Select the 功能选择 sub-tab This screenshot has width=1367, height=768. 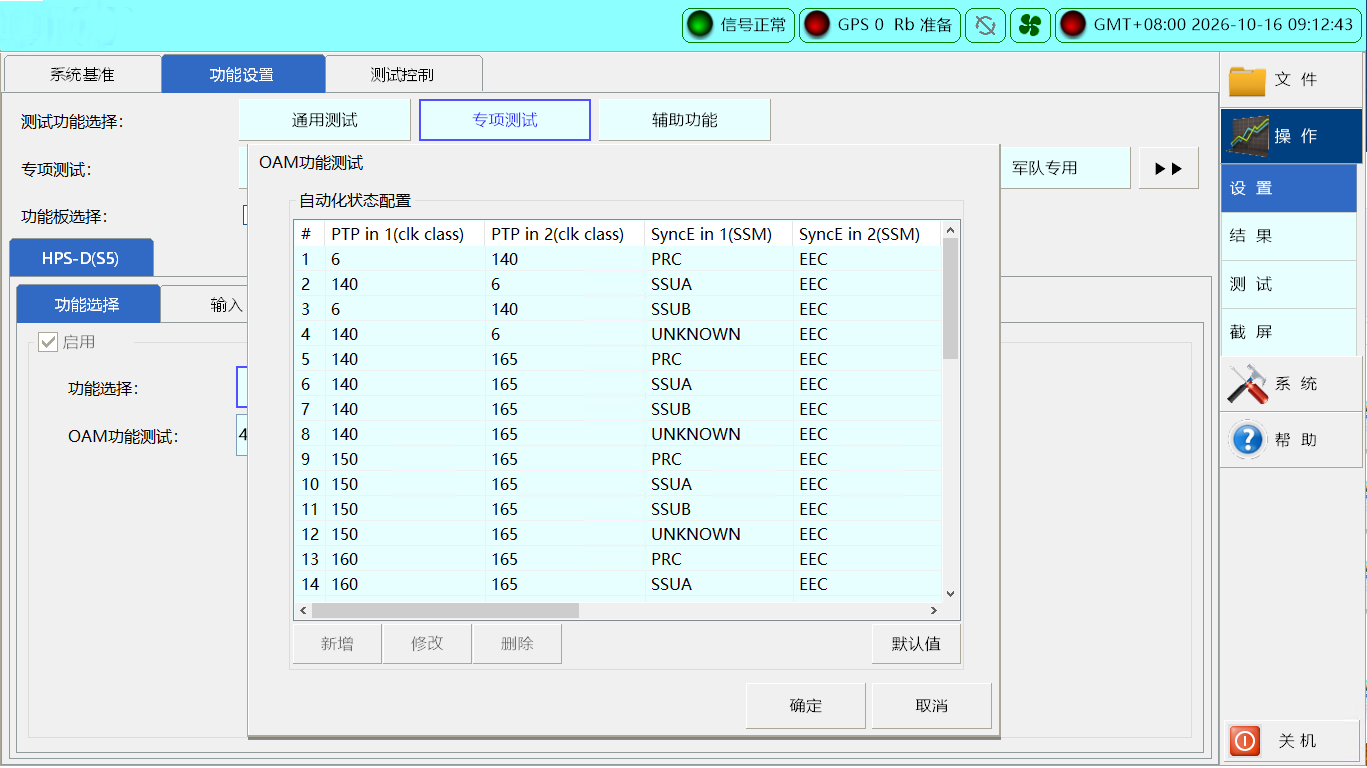click(x=88, y=305)
